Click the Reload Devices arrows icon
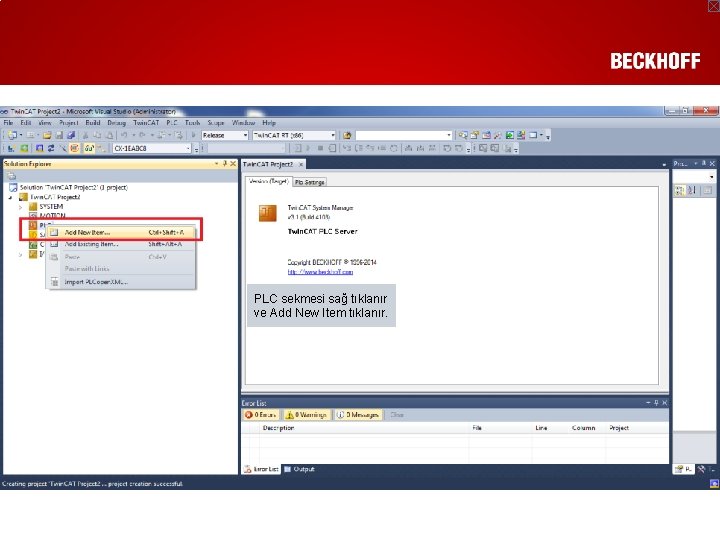Viewport: 720px width, 540px height. [51, 148]
